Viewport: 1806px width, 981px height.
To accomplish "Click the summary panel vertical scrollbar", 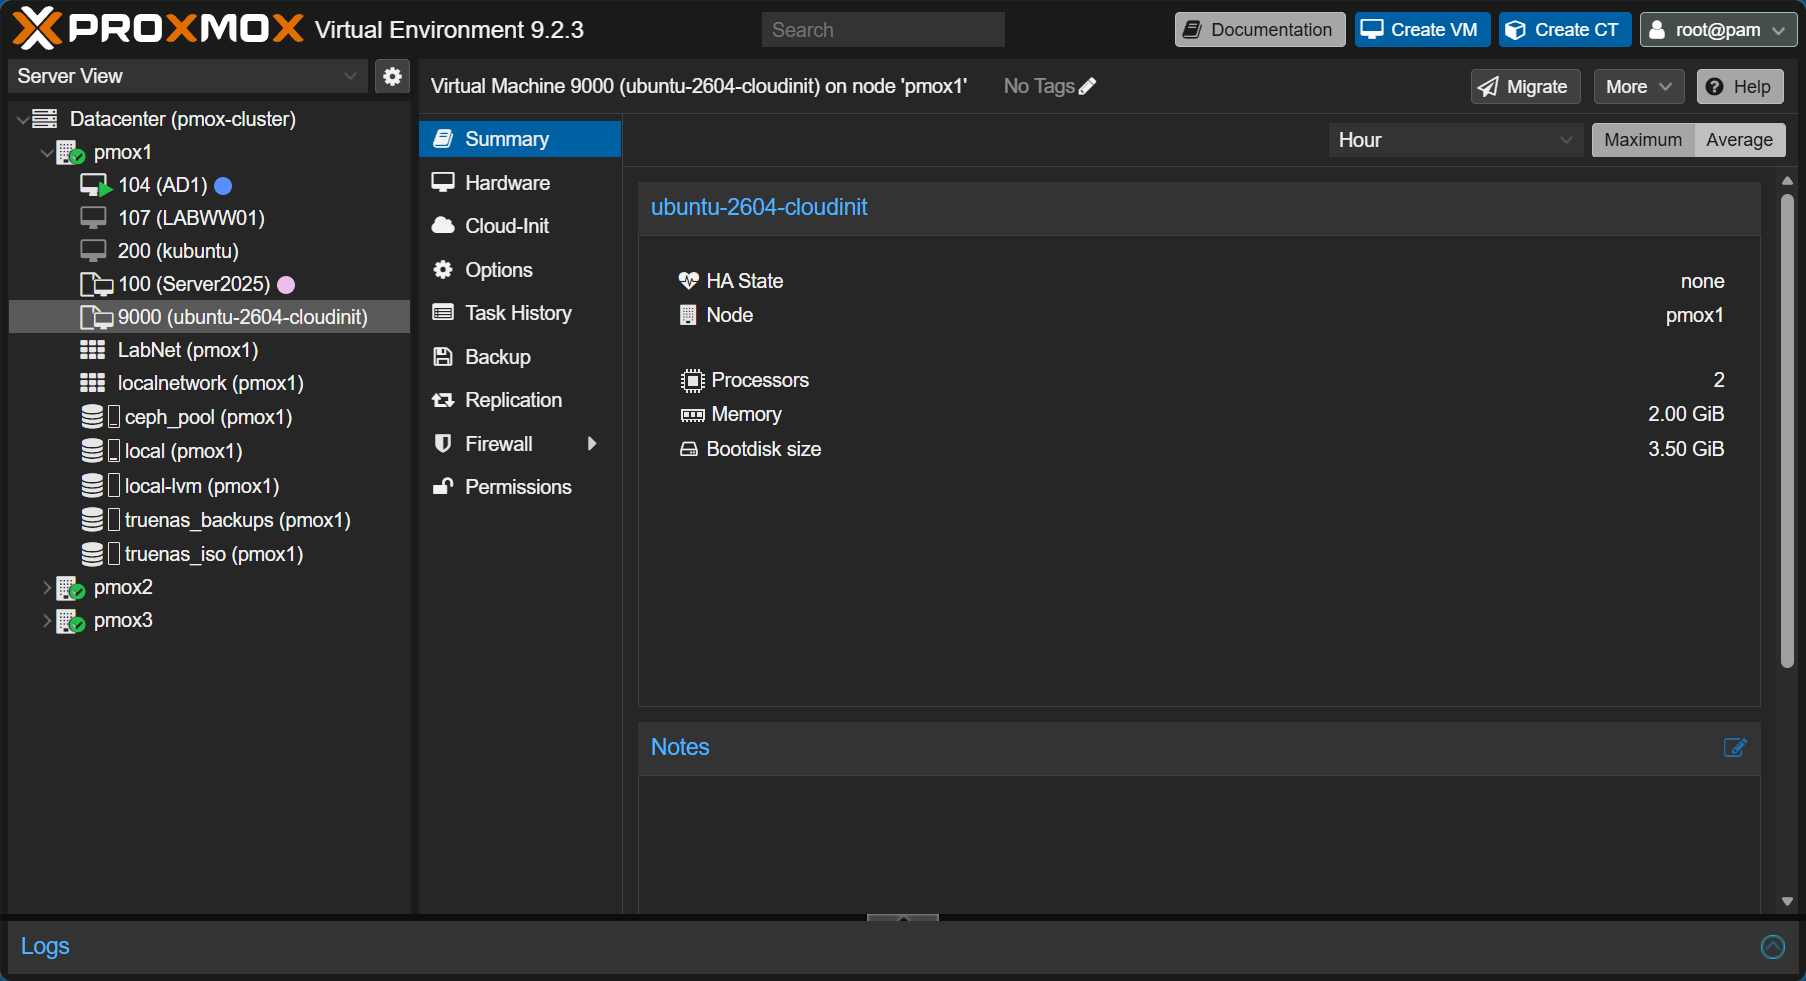I will 1787,430.
